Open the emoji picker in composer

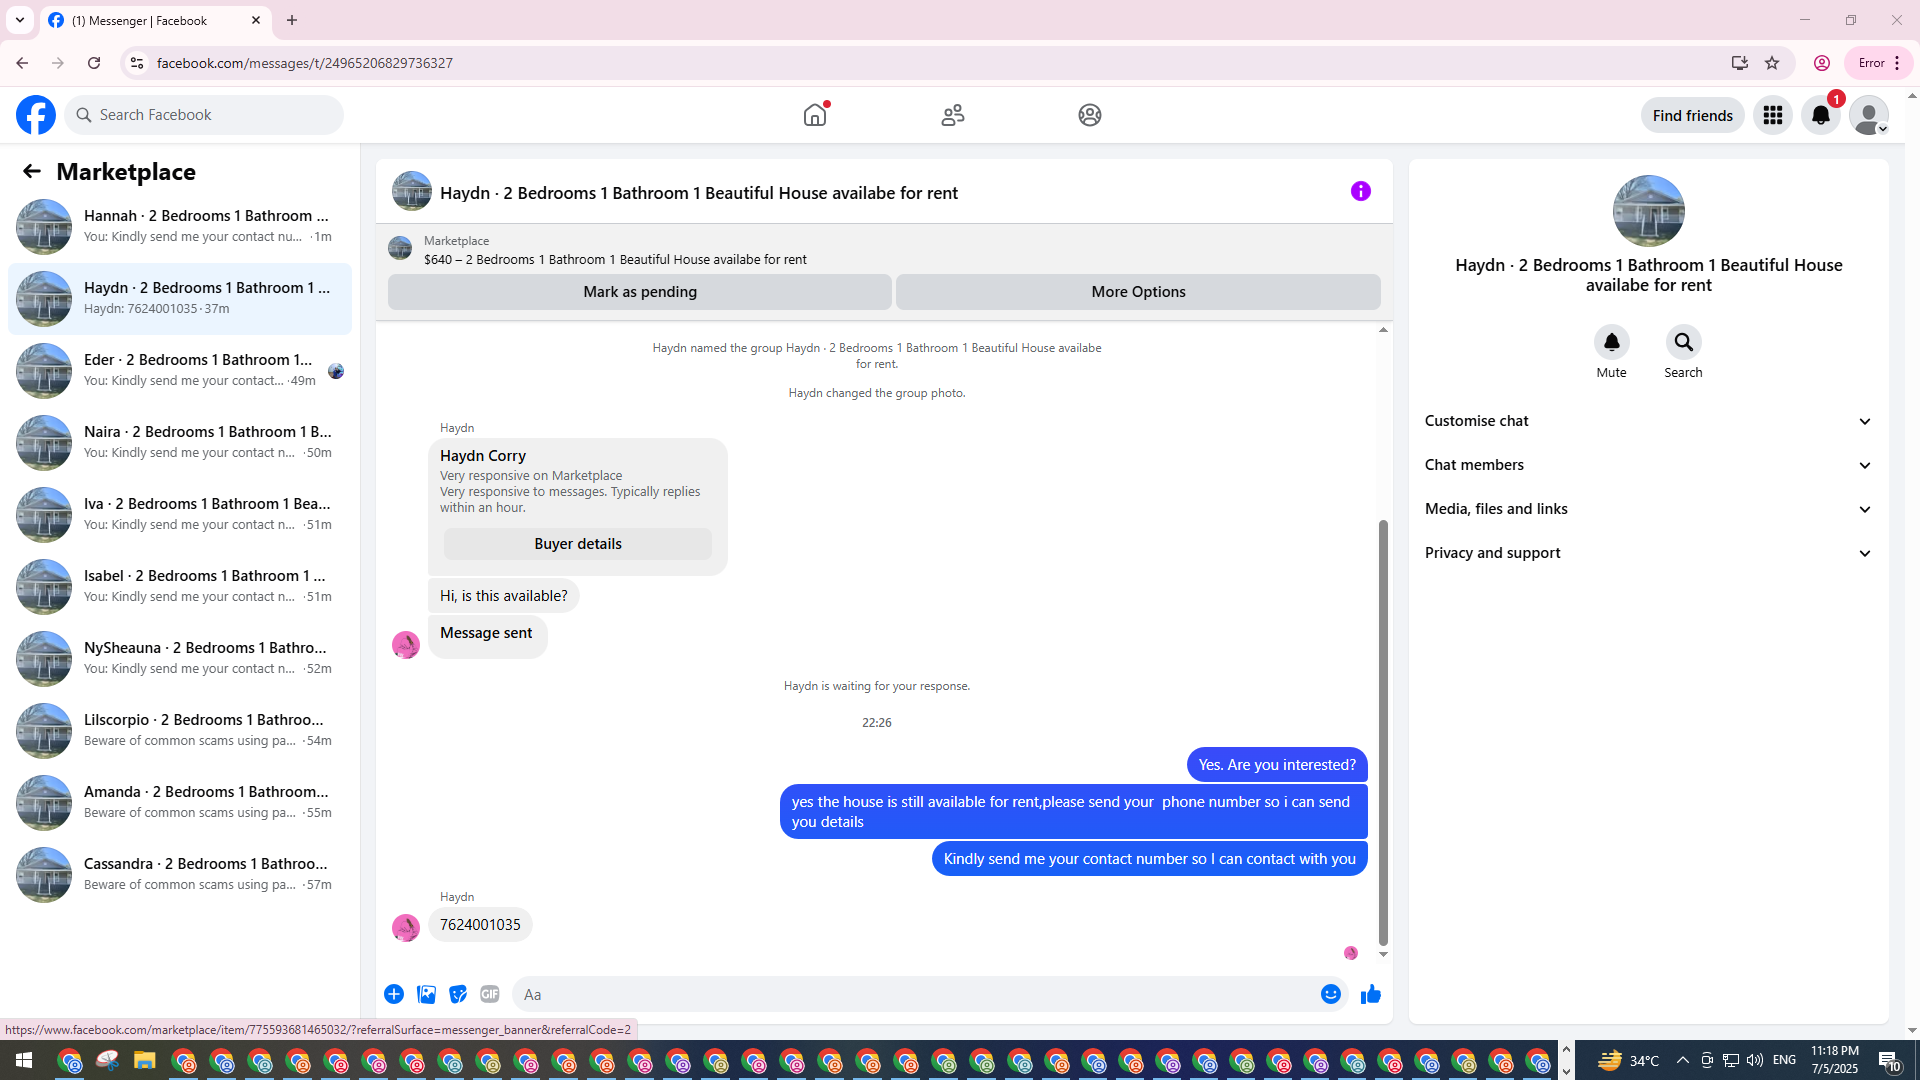click(x=1330, y=994)
